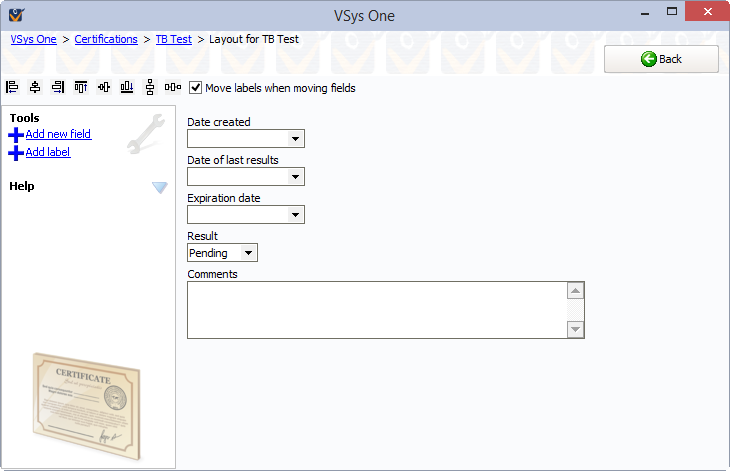Click the align top edges icon
This screenshot has width=730, height=471.
coord(80,88)
